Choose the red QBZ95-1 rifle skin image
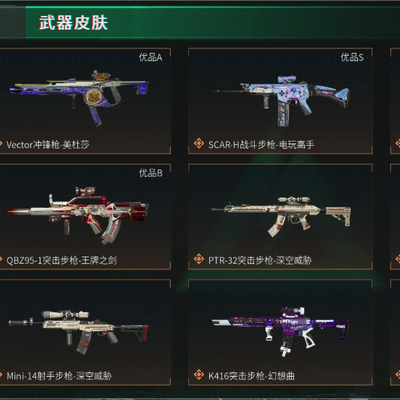 79,215
